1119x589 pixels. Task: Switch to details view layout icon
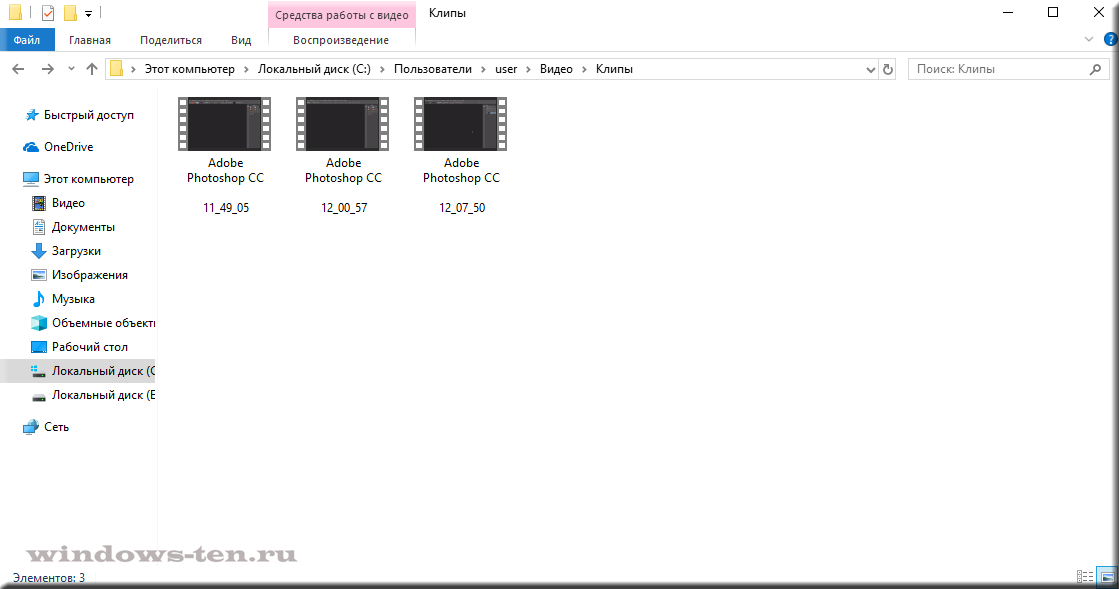pos(1085,577)
